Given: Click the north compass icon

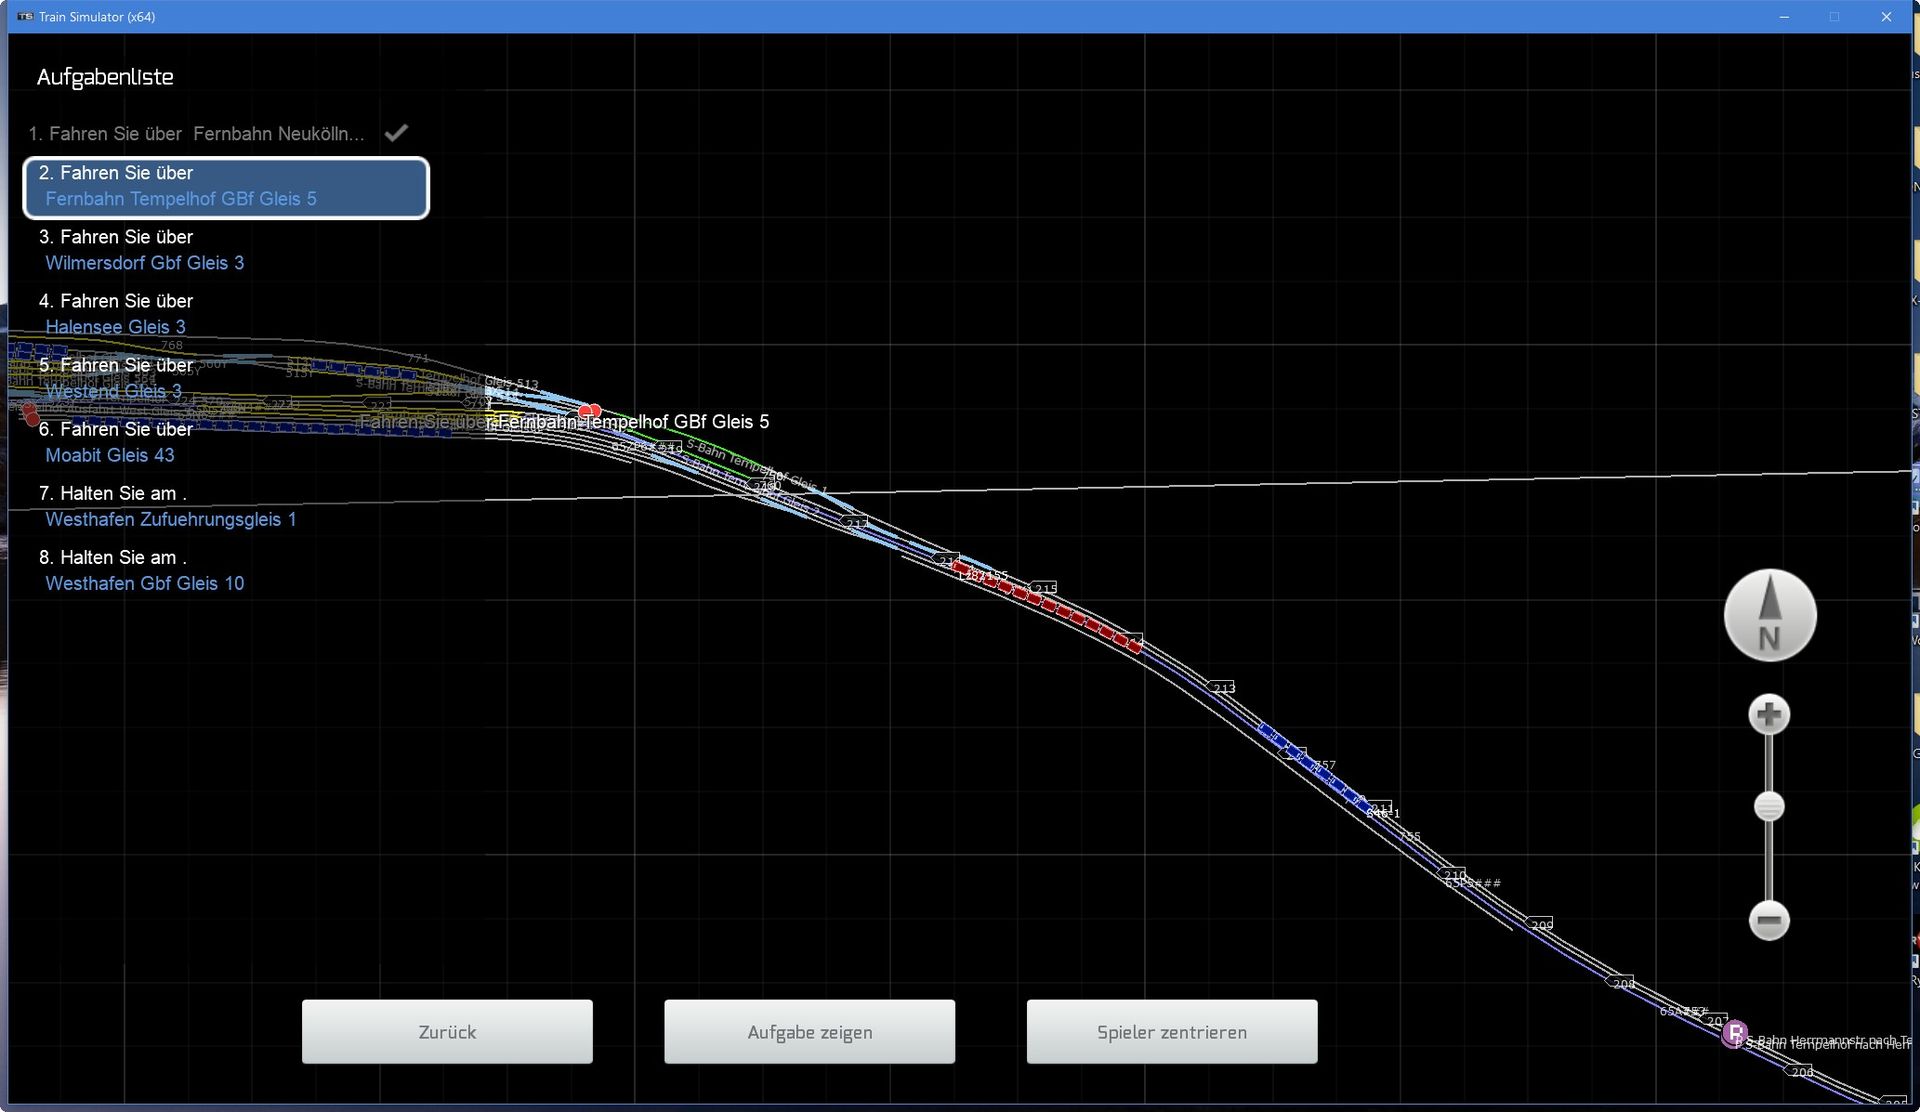Looking at the screenshot, I should tap(1769, 615).
